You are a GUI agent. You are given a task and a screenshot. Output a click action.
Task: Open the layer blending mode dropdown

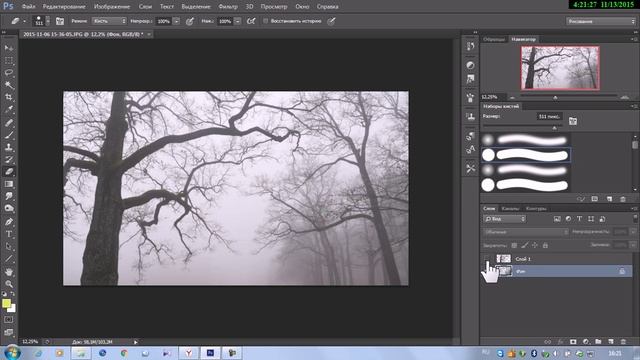click(526, 232)
